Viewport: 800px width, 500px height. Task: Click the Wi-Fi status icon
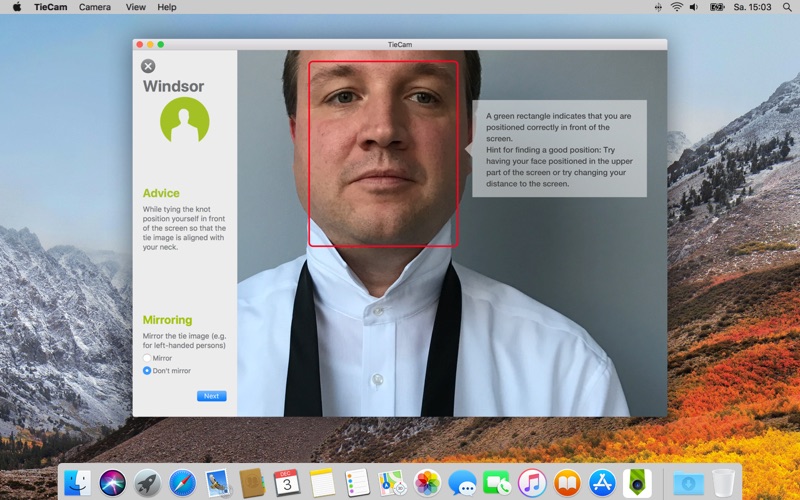[676, 7]
